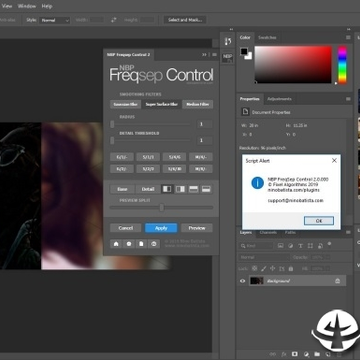
Task: Switch to the Adjustments tab
Action: pos(279,99)
